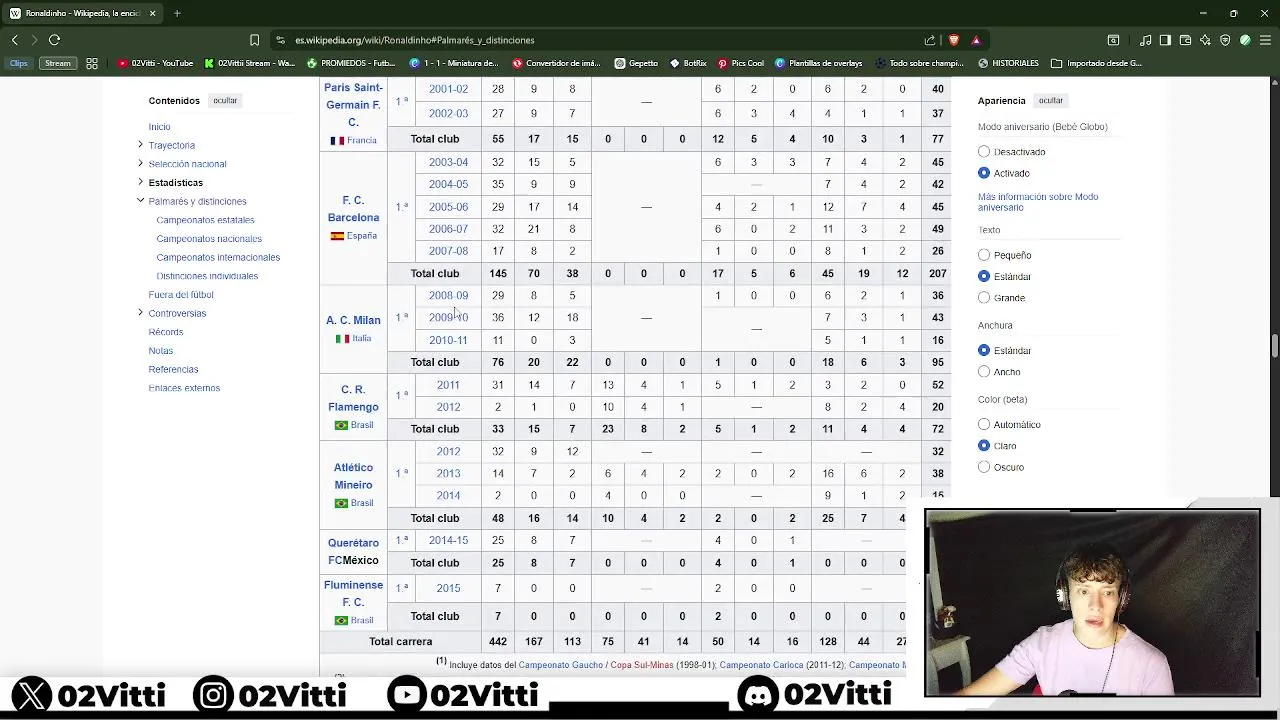The image size is (1280, 720).
Task: Close the Ronaldinho Wikipedia tab
Action: pos(153,13)
